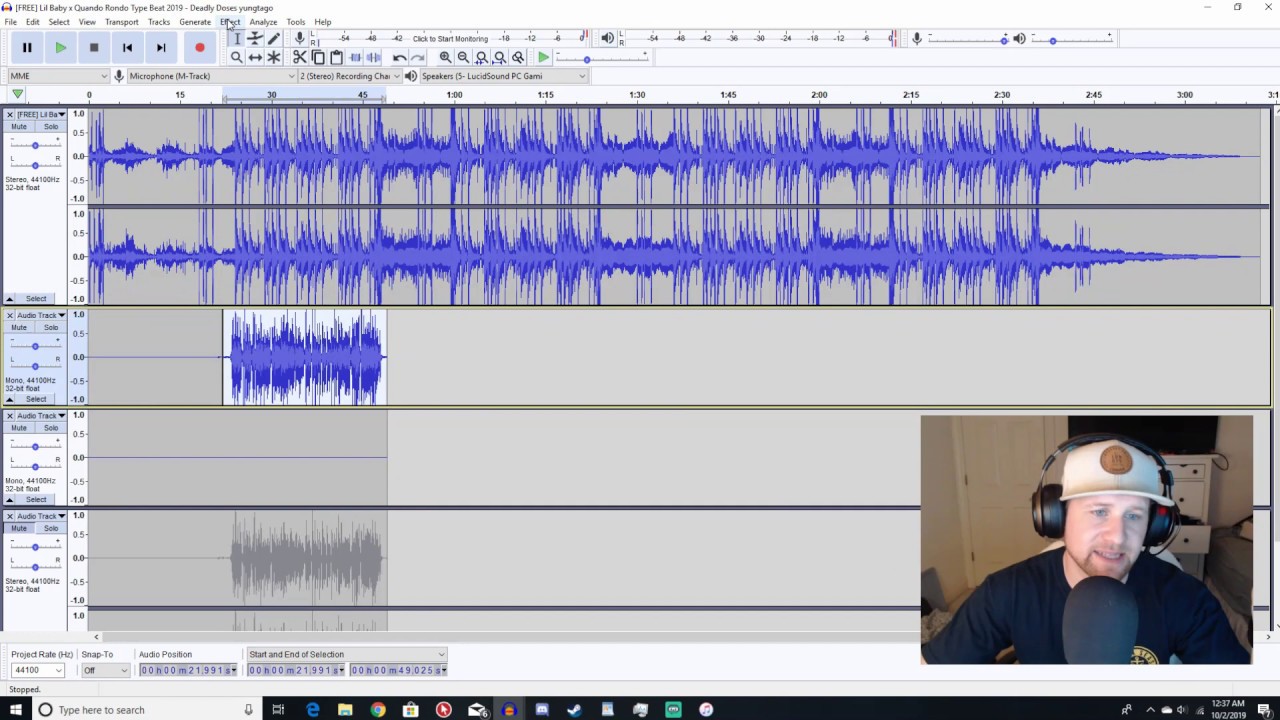The image size is (1280, 720).
Task: Open the Snap-To Off dropdown
Action: tap(106, 670)
